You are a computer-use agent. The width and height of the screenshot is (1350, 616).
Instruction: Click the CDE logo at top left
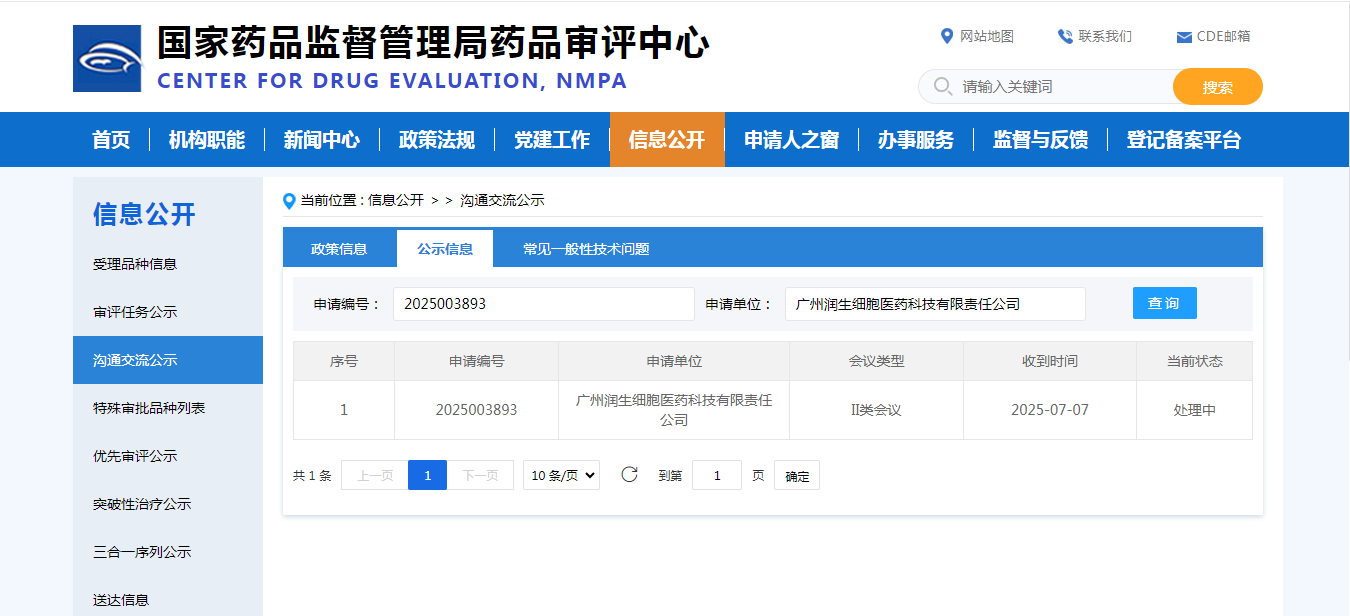tap(107, 56)
